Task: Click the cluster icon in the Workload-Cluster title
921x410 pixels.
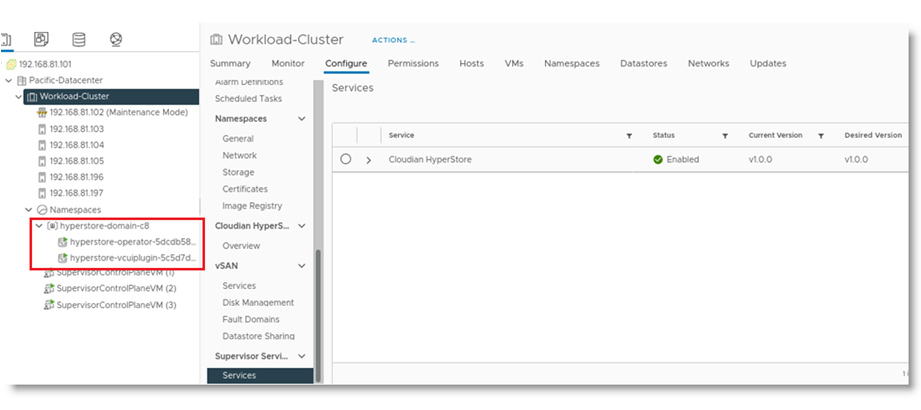Action: [x=216, y=40]
